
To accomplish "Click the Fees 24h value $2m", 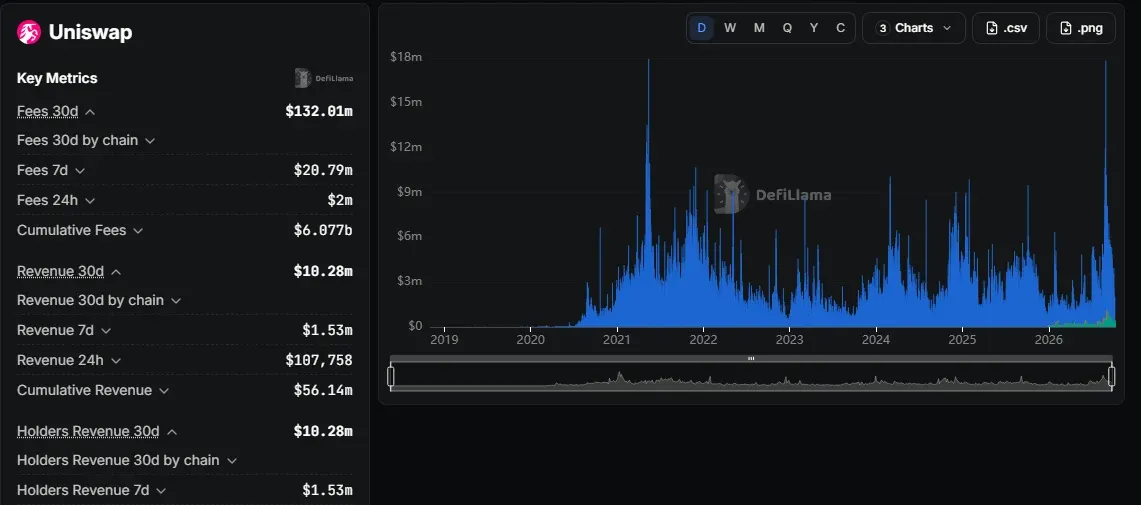I will 340,200.
